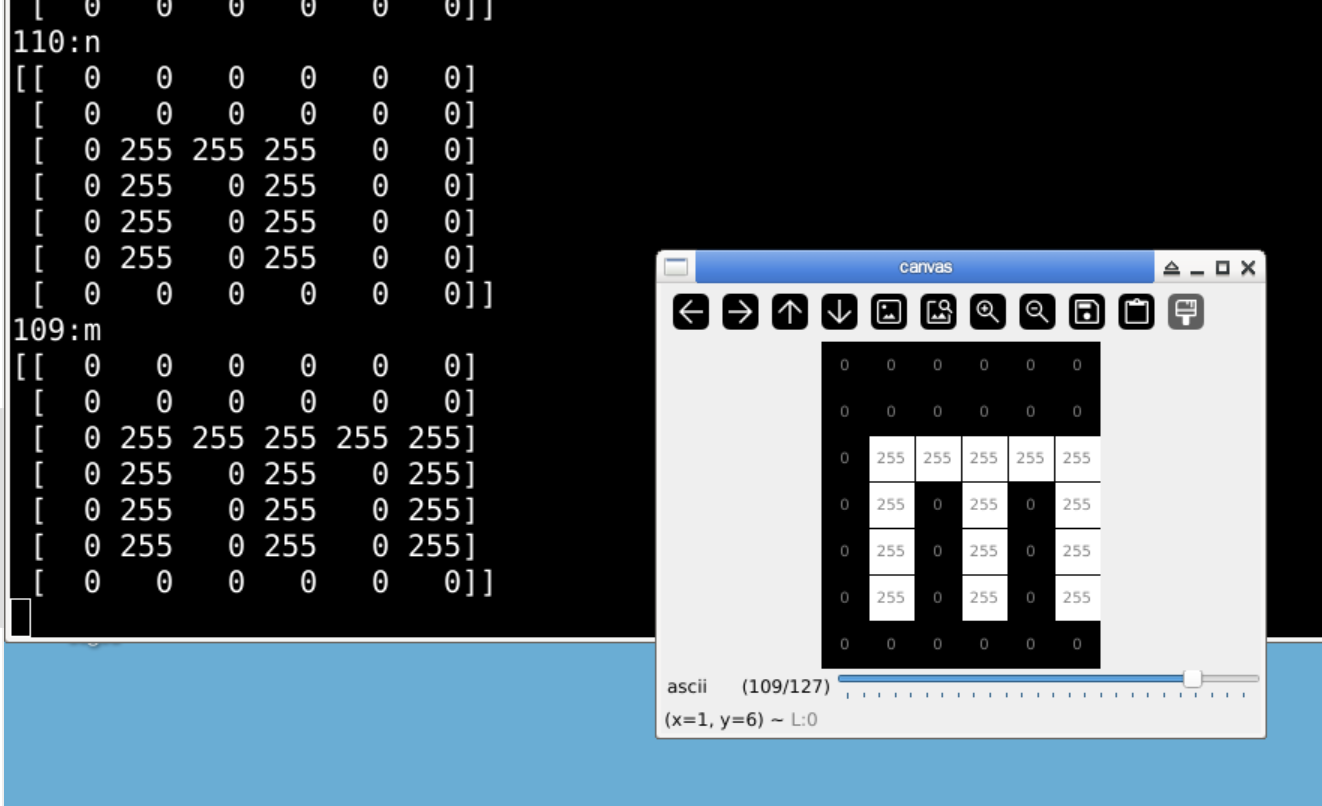Viewport: 1322px width, 806px height.
Task: Click the "ascii" trackbar label
Action: coord(687,687)
